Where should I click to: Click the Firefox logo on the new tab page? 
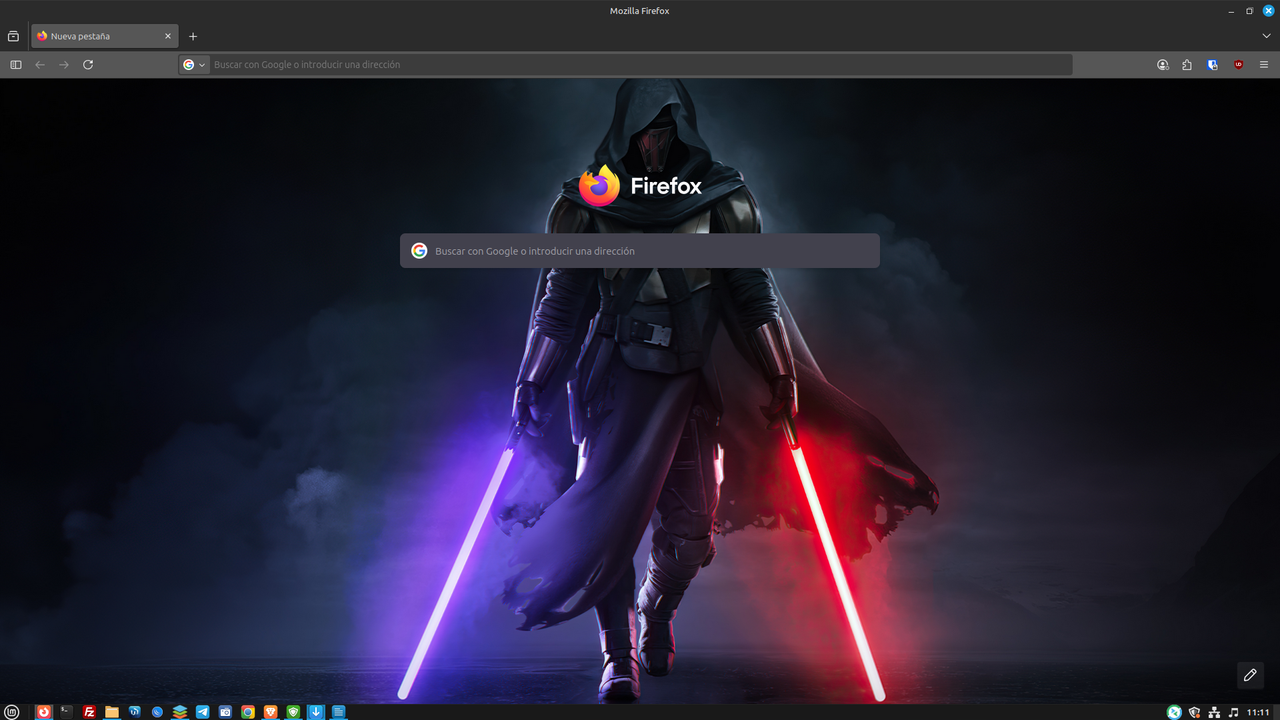(x=640, y=186)
